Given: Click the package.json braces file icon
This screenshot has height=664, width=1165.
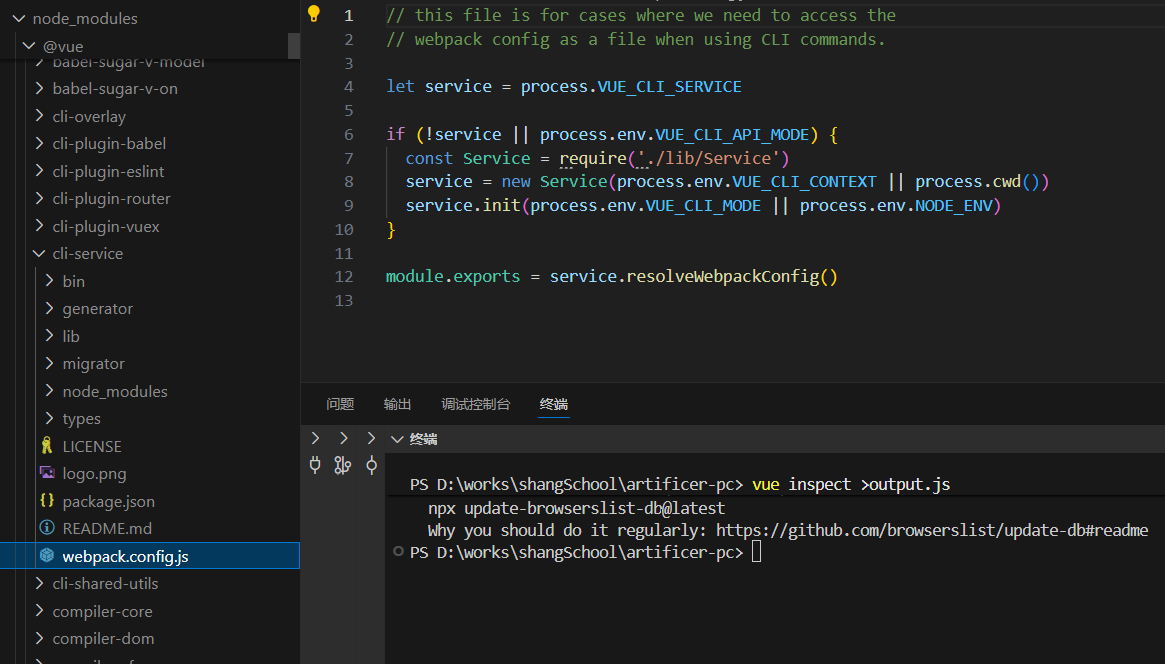Looking at the screenshot, I should pyautogui.click(x=47, y=501).
